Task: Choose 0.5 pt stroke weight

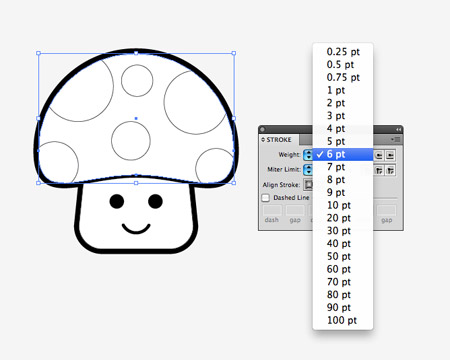Action: click(343, 65)
